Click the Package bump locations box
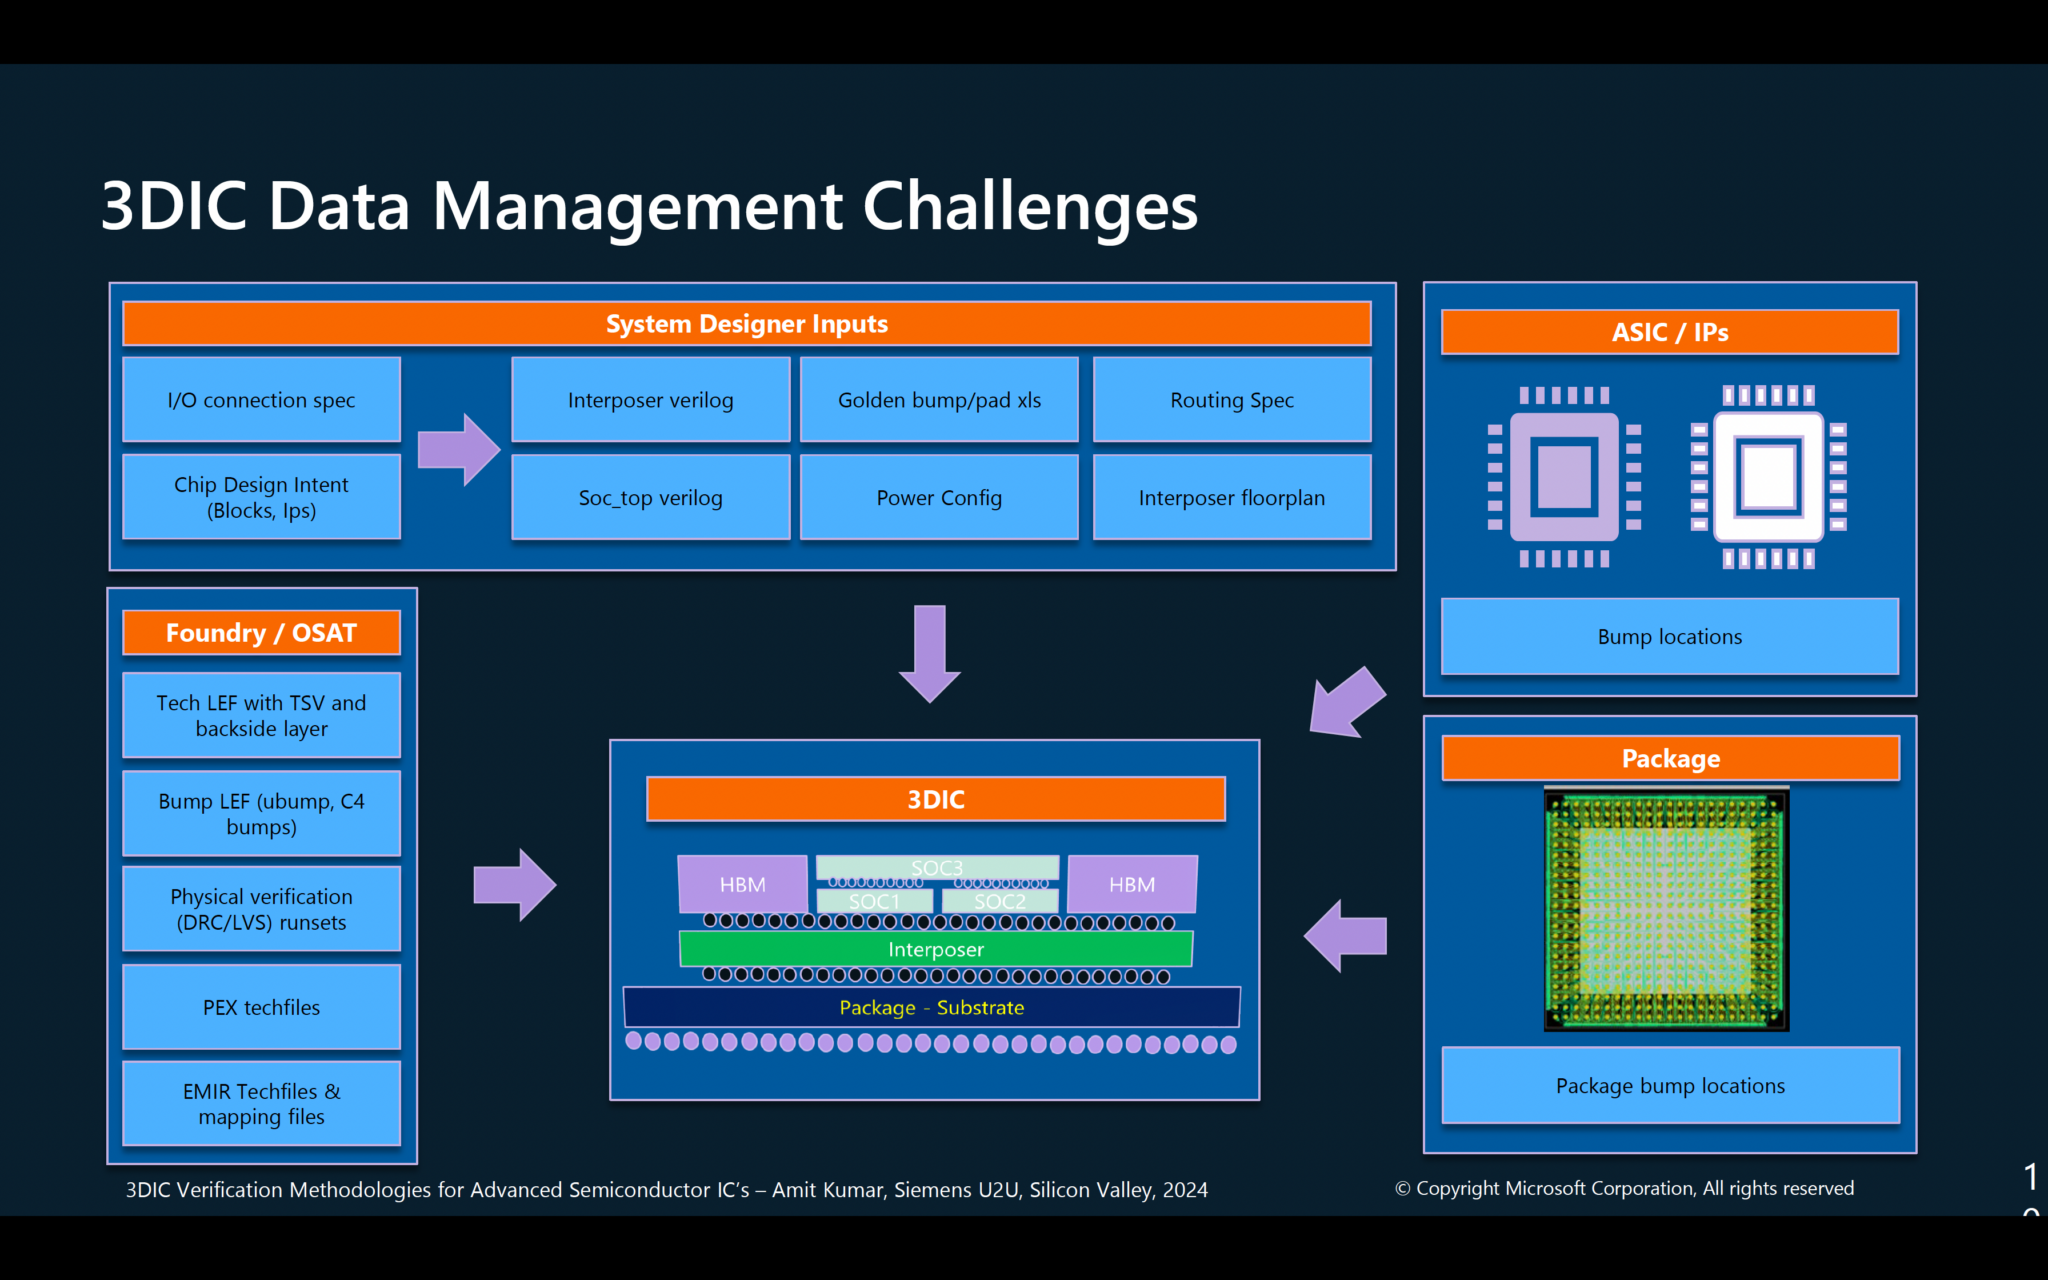The height and width of the screenshot is (1280, 2048). (x=1670, y=1085)
